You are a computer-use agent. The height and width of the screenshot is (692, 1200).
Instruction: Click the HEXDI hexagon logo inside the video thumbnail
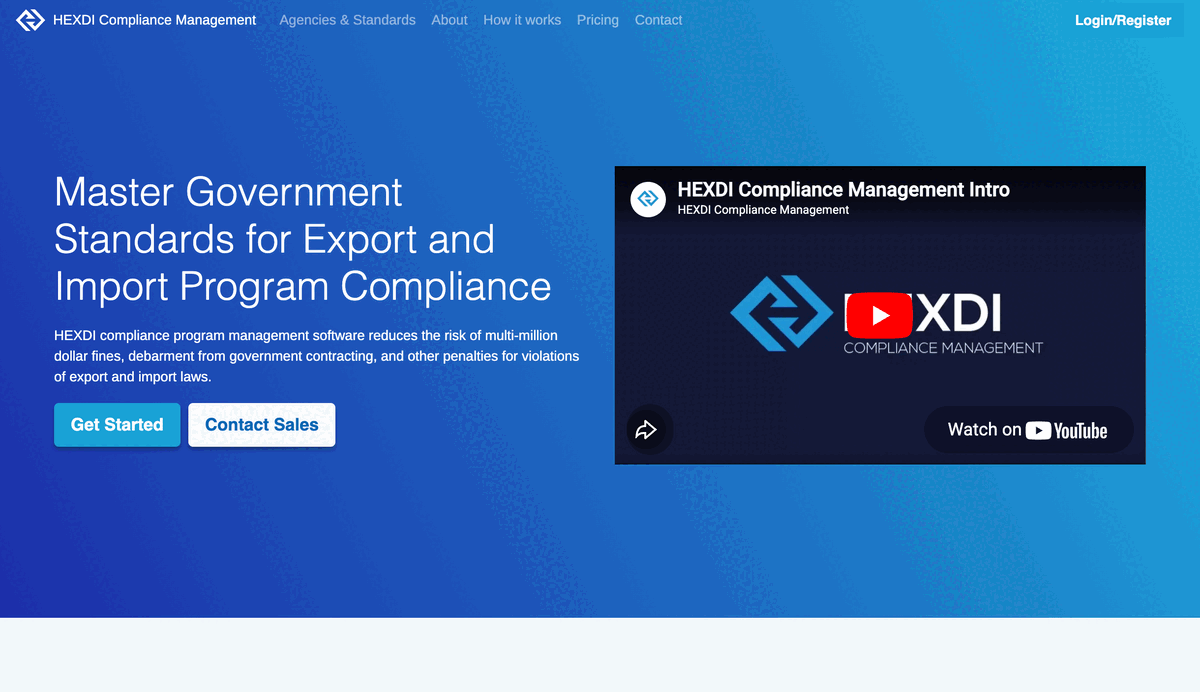pyautogui.click(x=781, y=314)
